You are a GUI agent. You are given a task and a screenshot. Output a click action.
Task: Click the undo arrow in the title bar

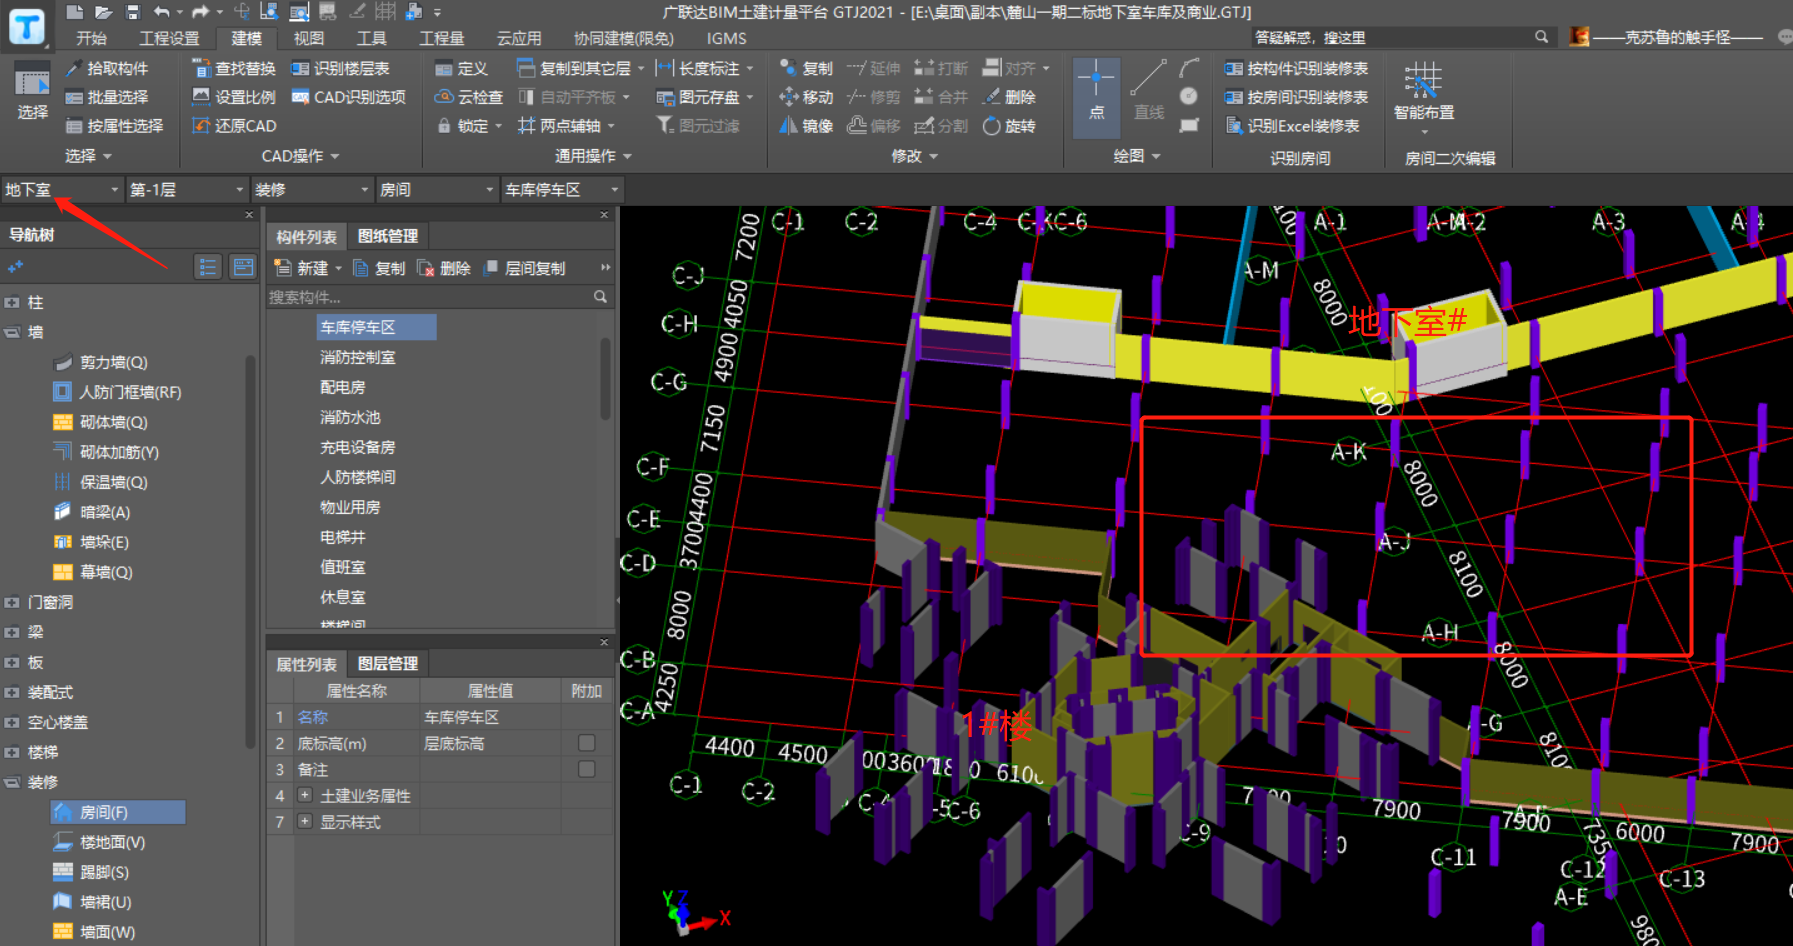pyautogui.click(x=162, y=12)
